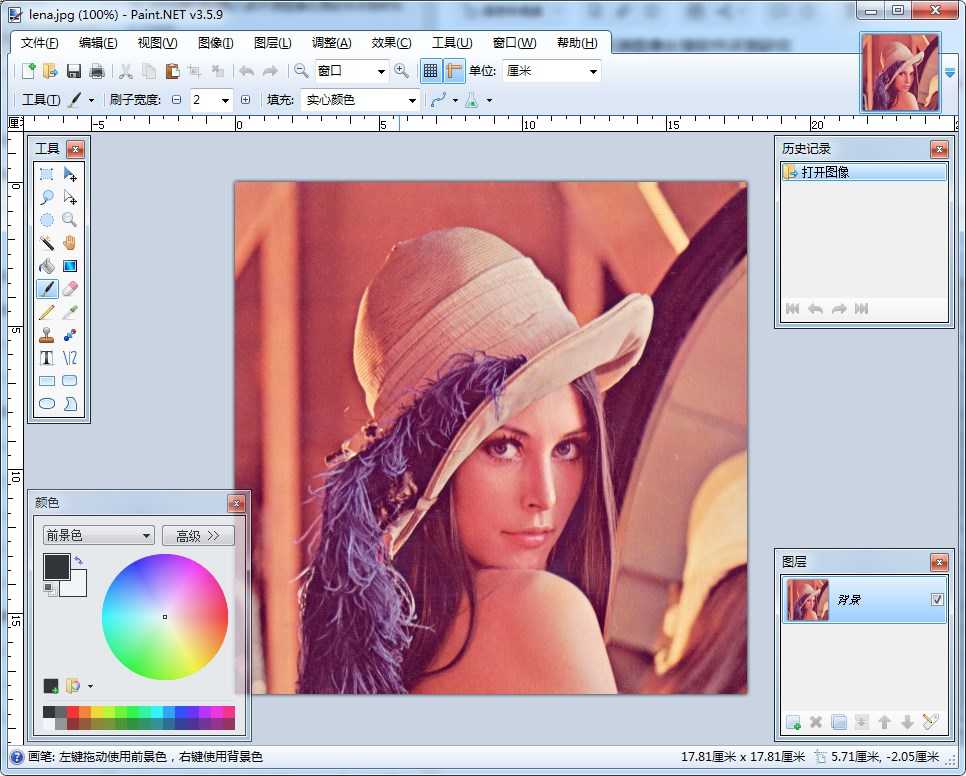Select the Zoom magnifier tool in Tools panel
Image resolution: width=966 pixels, height=776 pixels.
pyautogui.click(x=70, y=220)
